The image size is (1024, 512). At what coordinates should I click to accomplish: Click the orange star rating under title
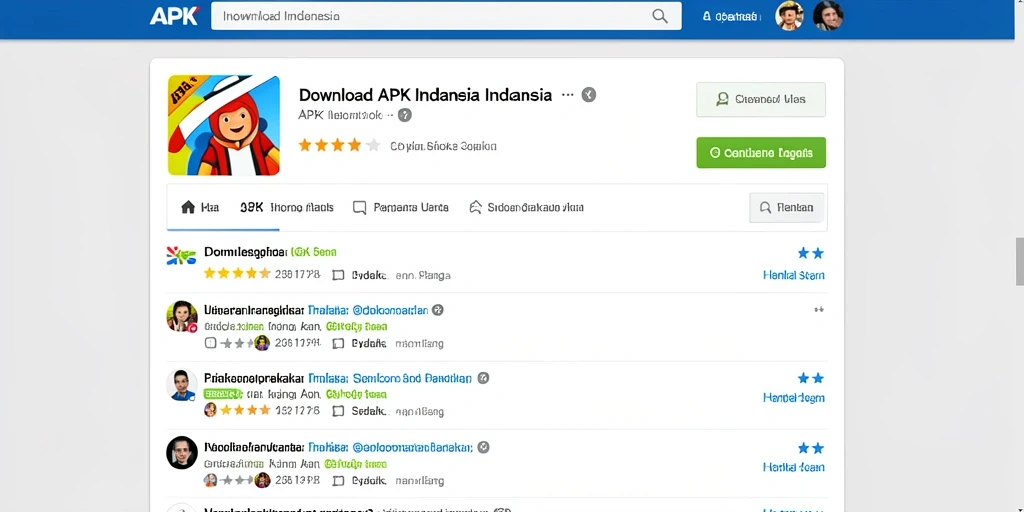[339, 145]
